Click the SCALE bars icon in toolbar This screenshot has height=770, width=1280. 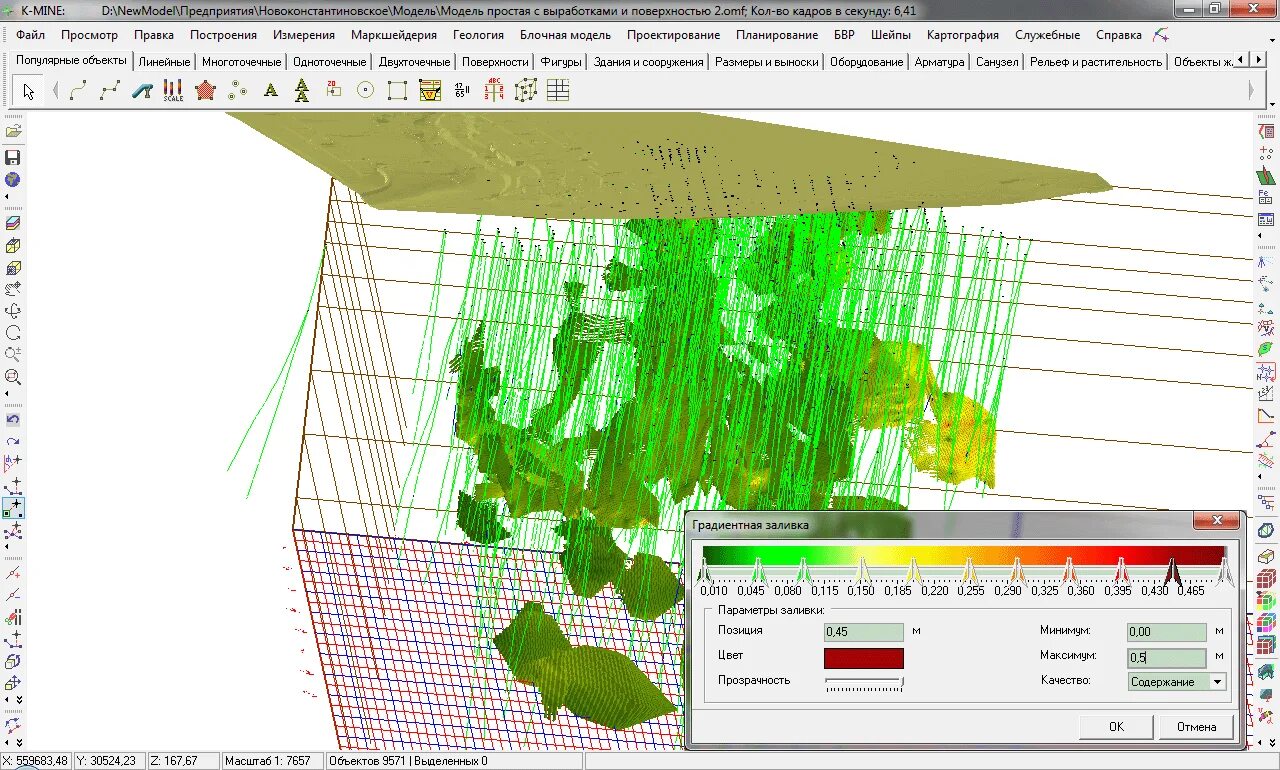tap(173, 91)
